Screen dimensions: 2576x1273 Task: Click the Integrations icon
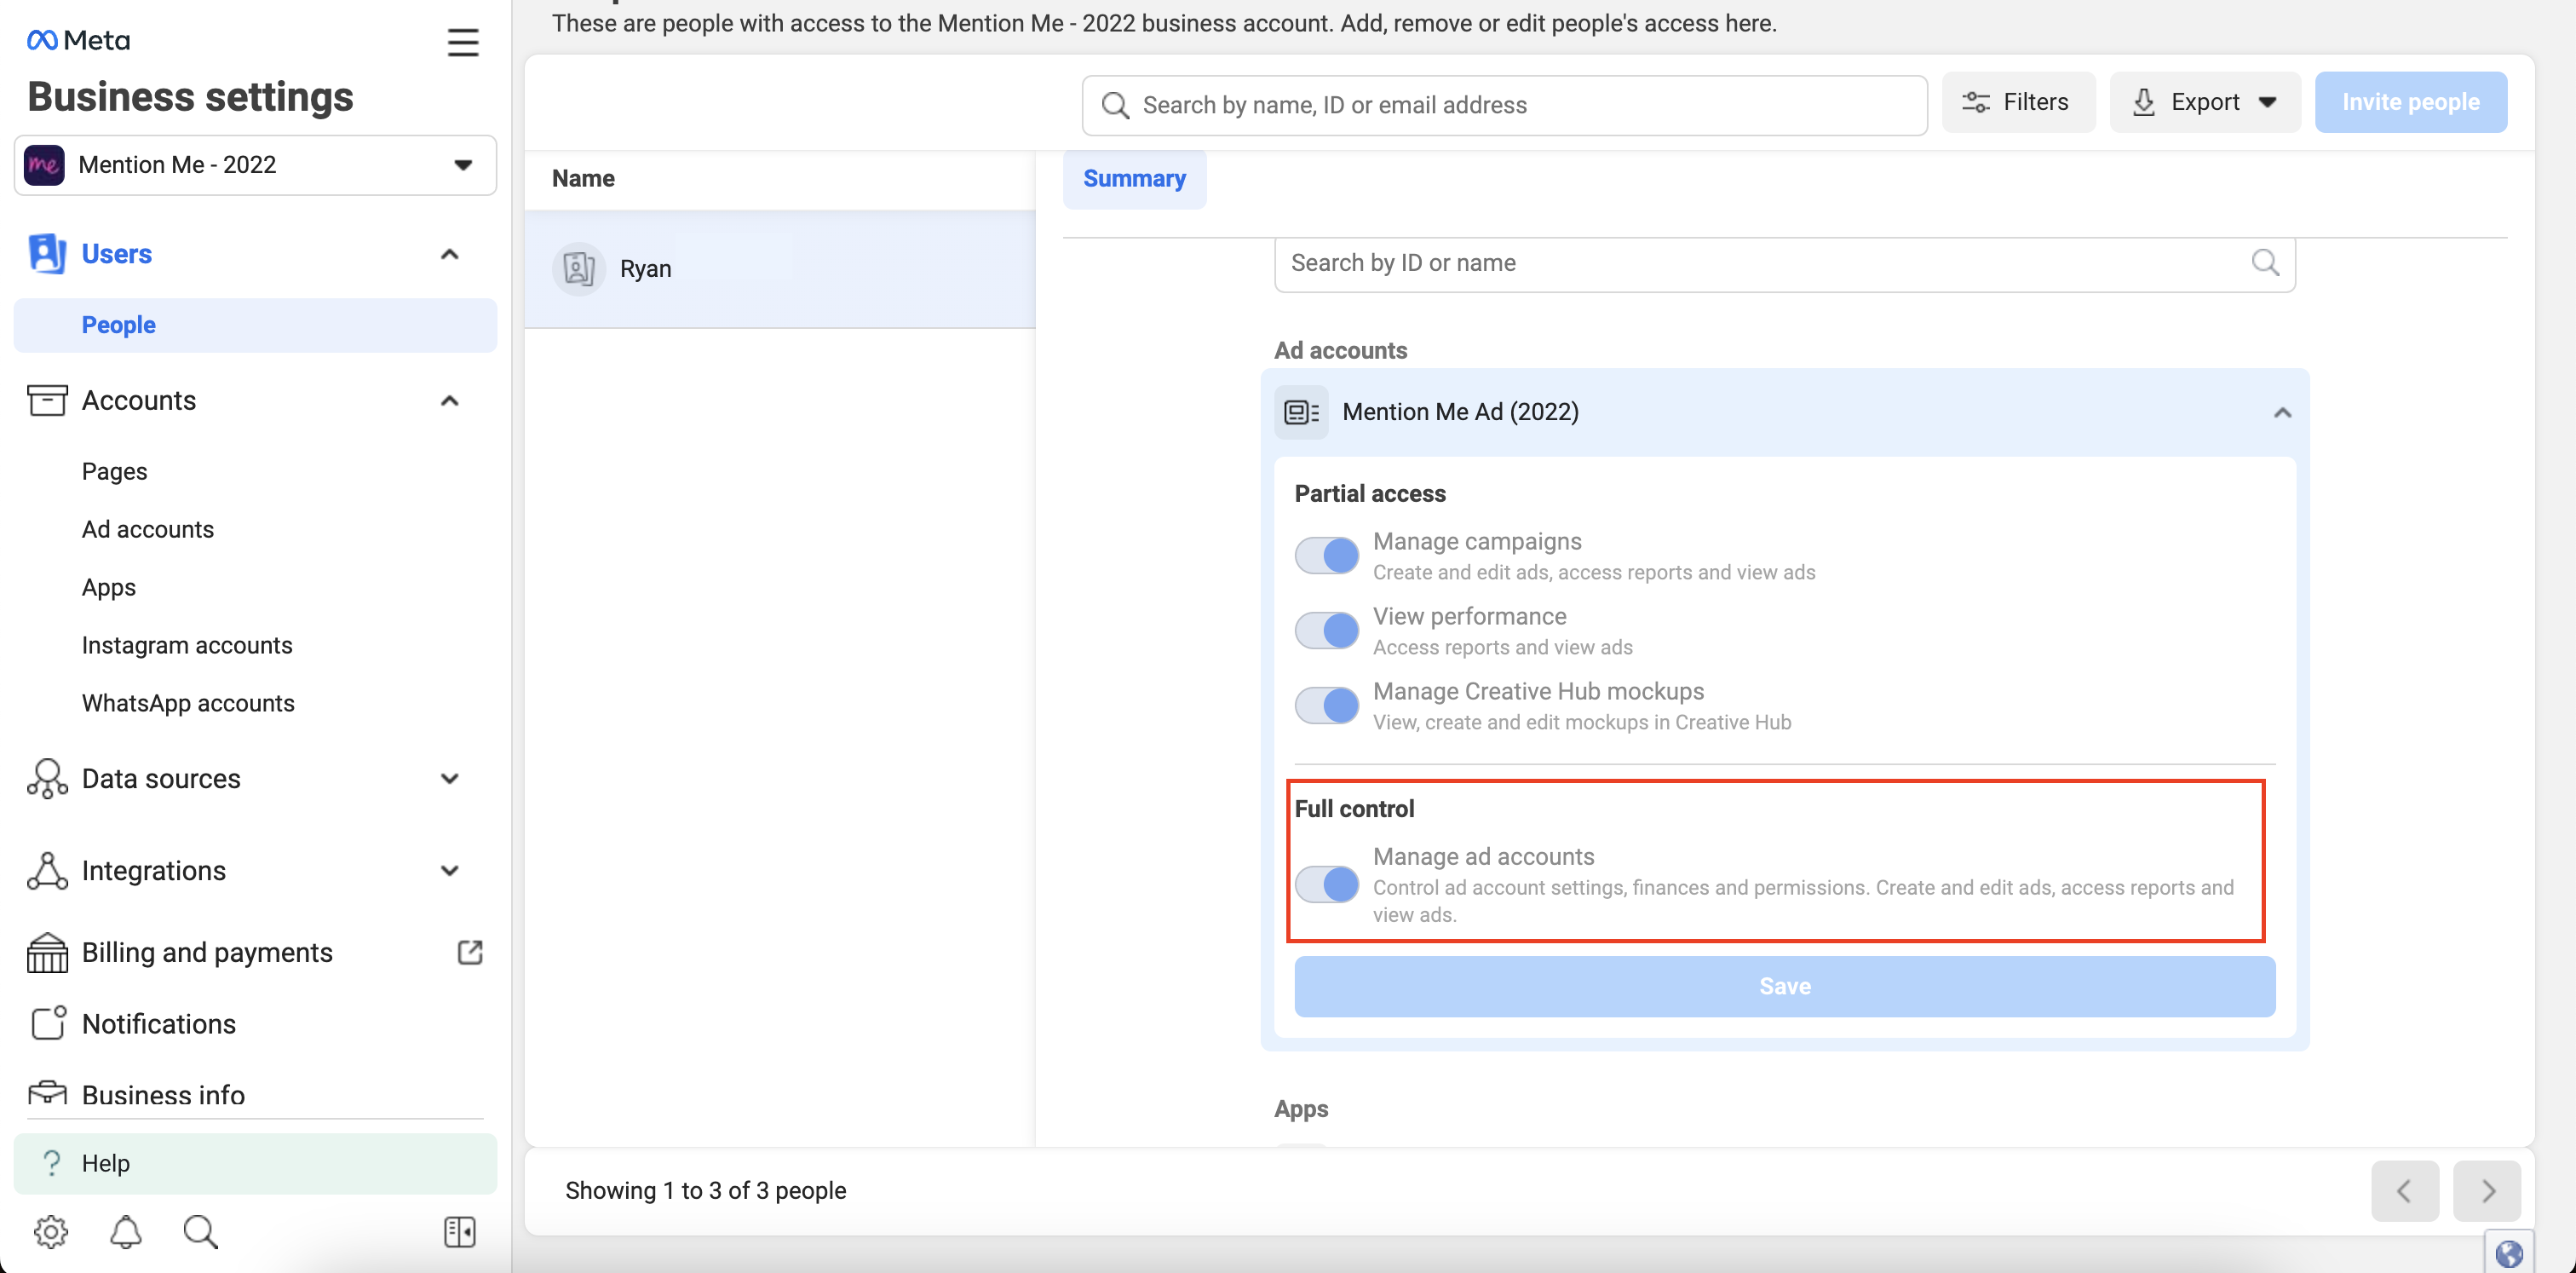47,871
